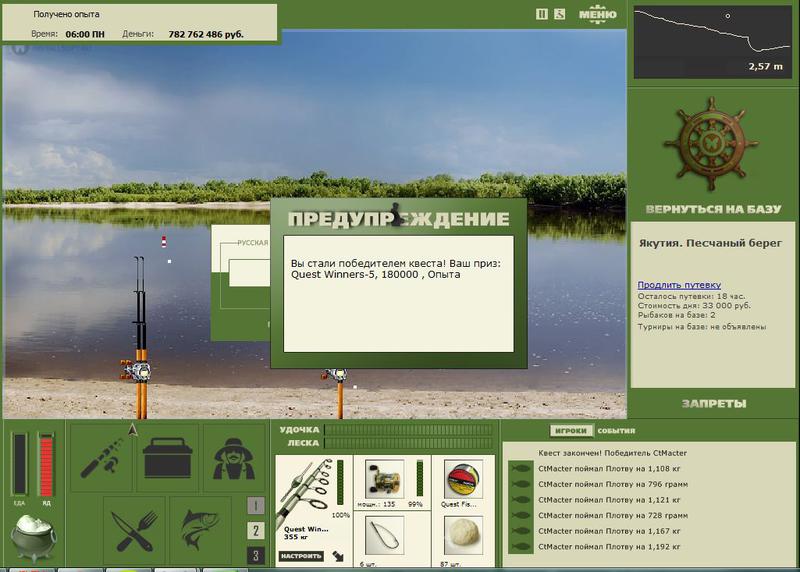Viewport: 800px width, 572px height.
Task: Click 'Квест закончен! Победитель CtMacter' entry
Action: pyautogui.click(x=612, y=453)
